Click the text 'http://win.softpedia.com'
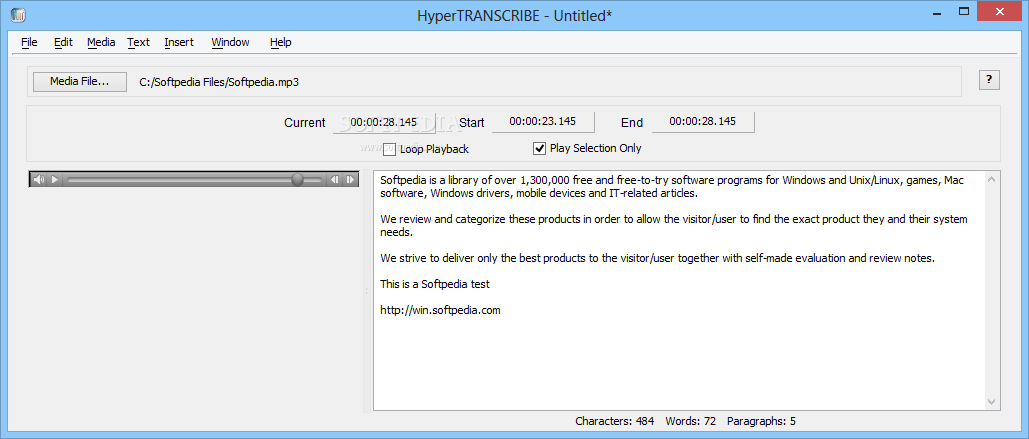 (440, 310)
